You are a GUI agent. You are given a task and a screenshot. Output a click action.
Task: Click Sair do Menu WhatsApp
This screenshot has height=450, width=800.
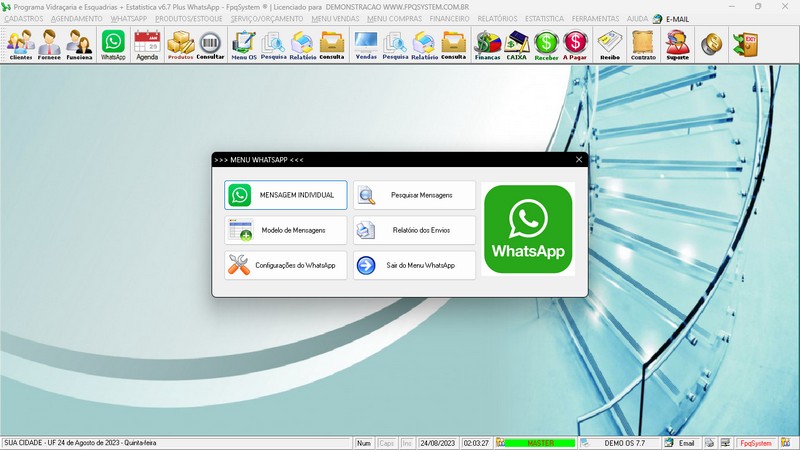[414, 265]
